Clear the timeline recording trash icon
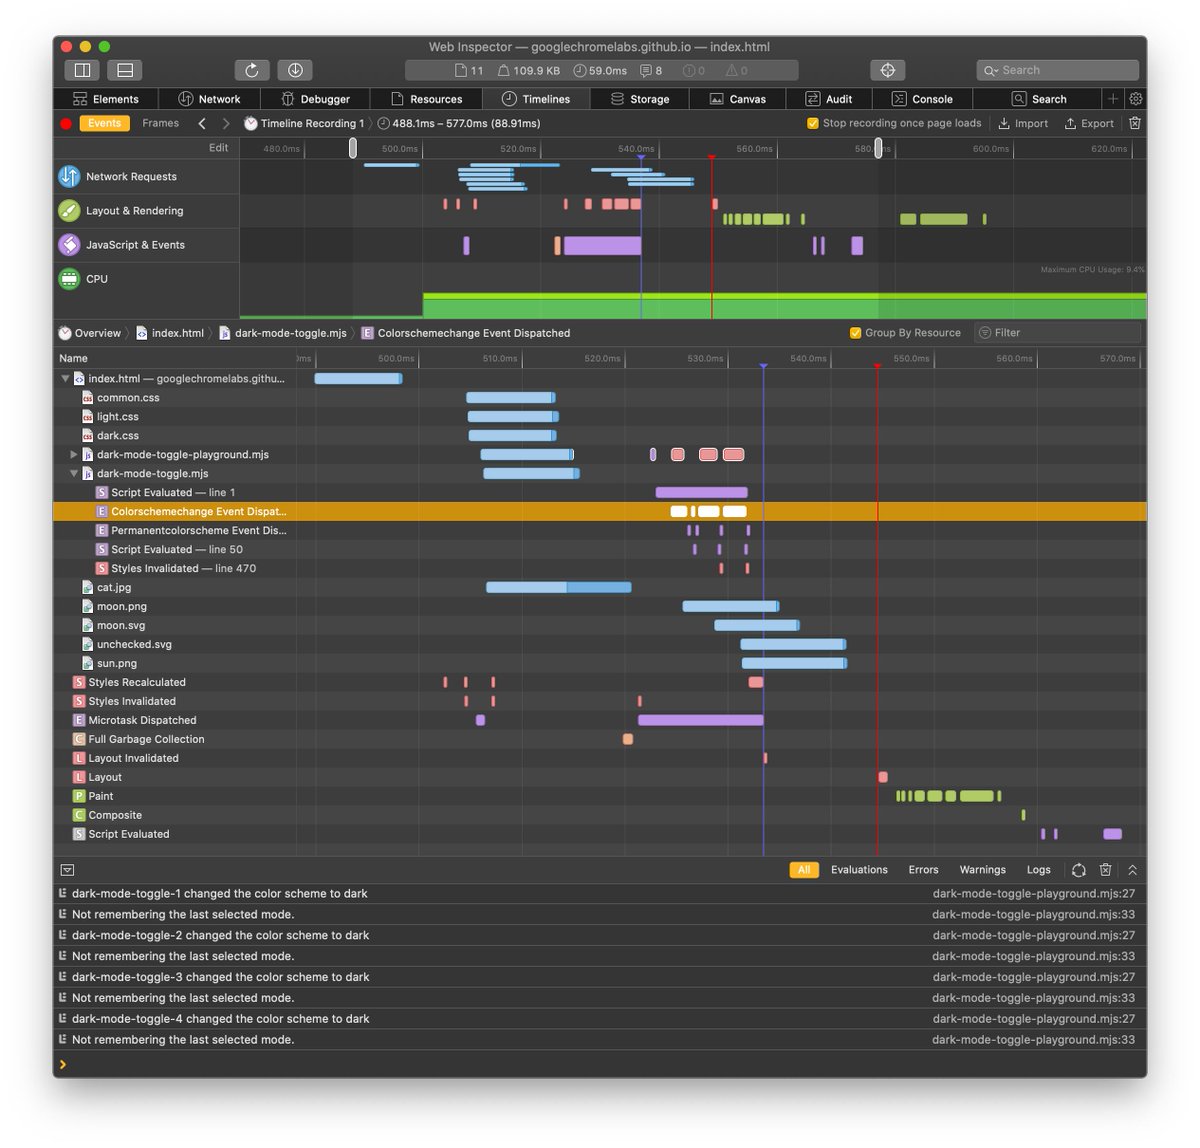Viewport: 1200px width, 1148px height. point(1134,124)
